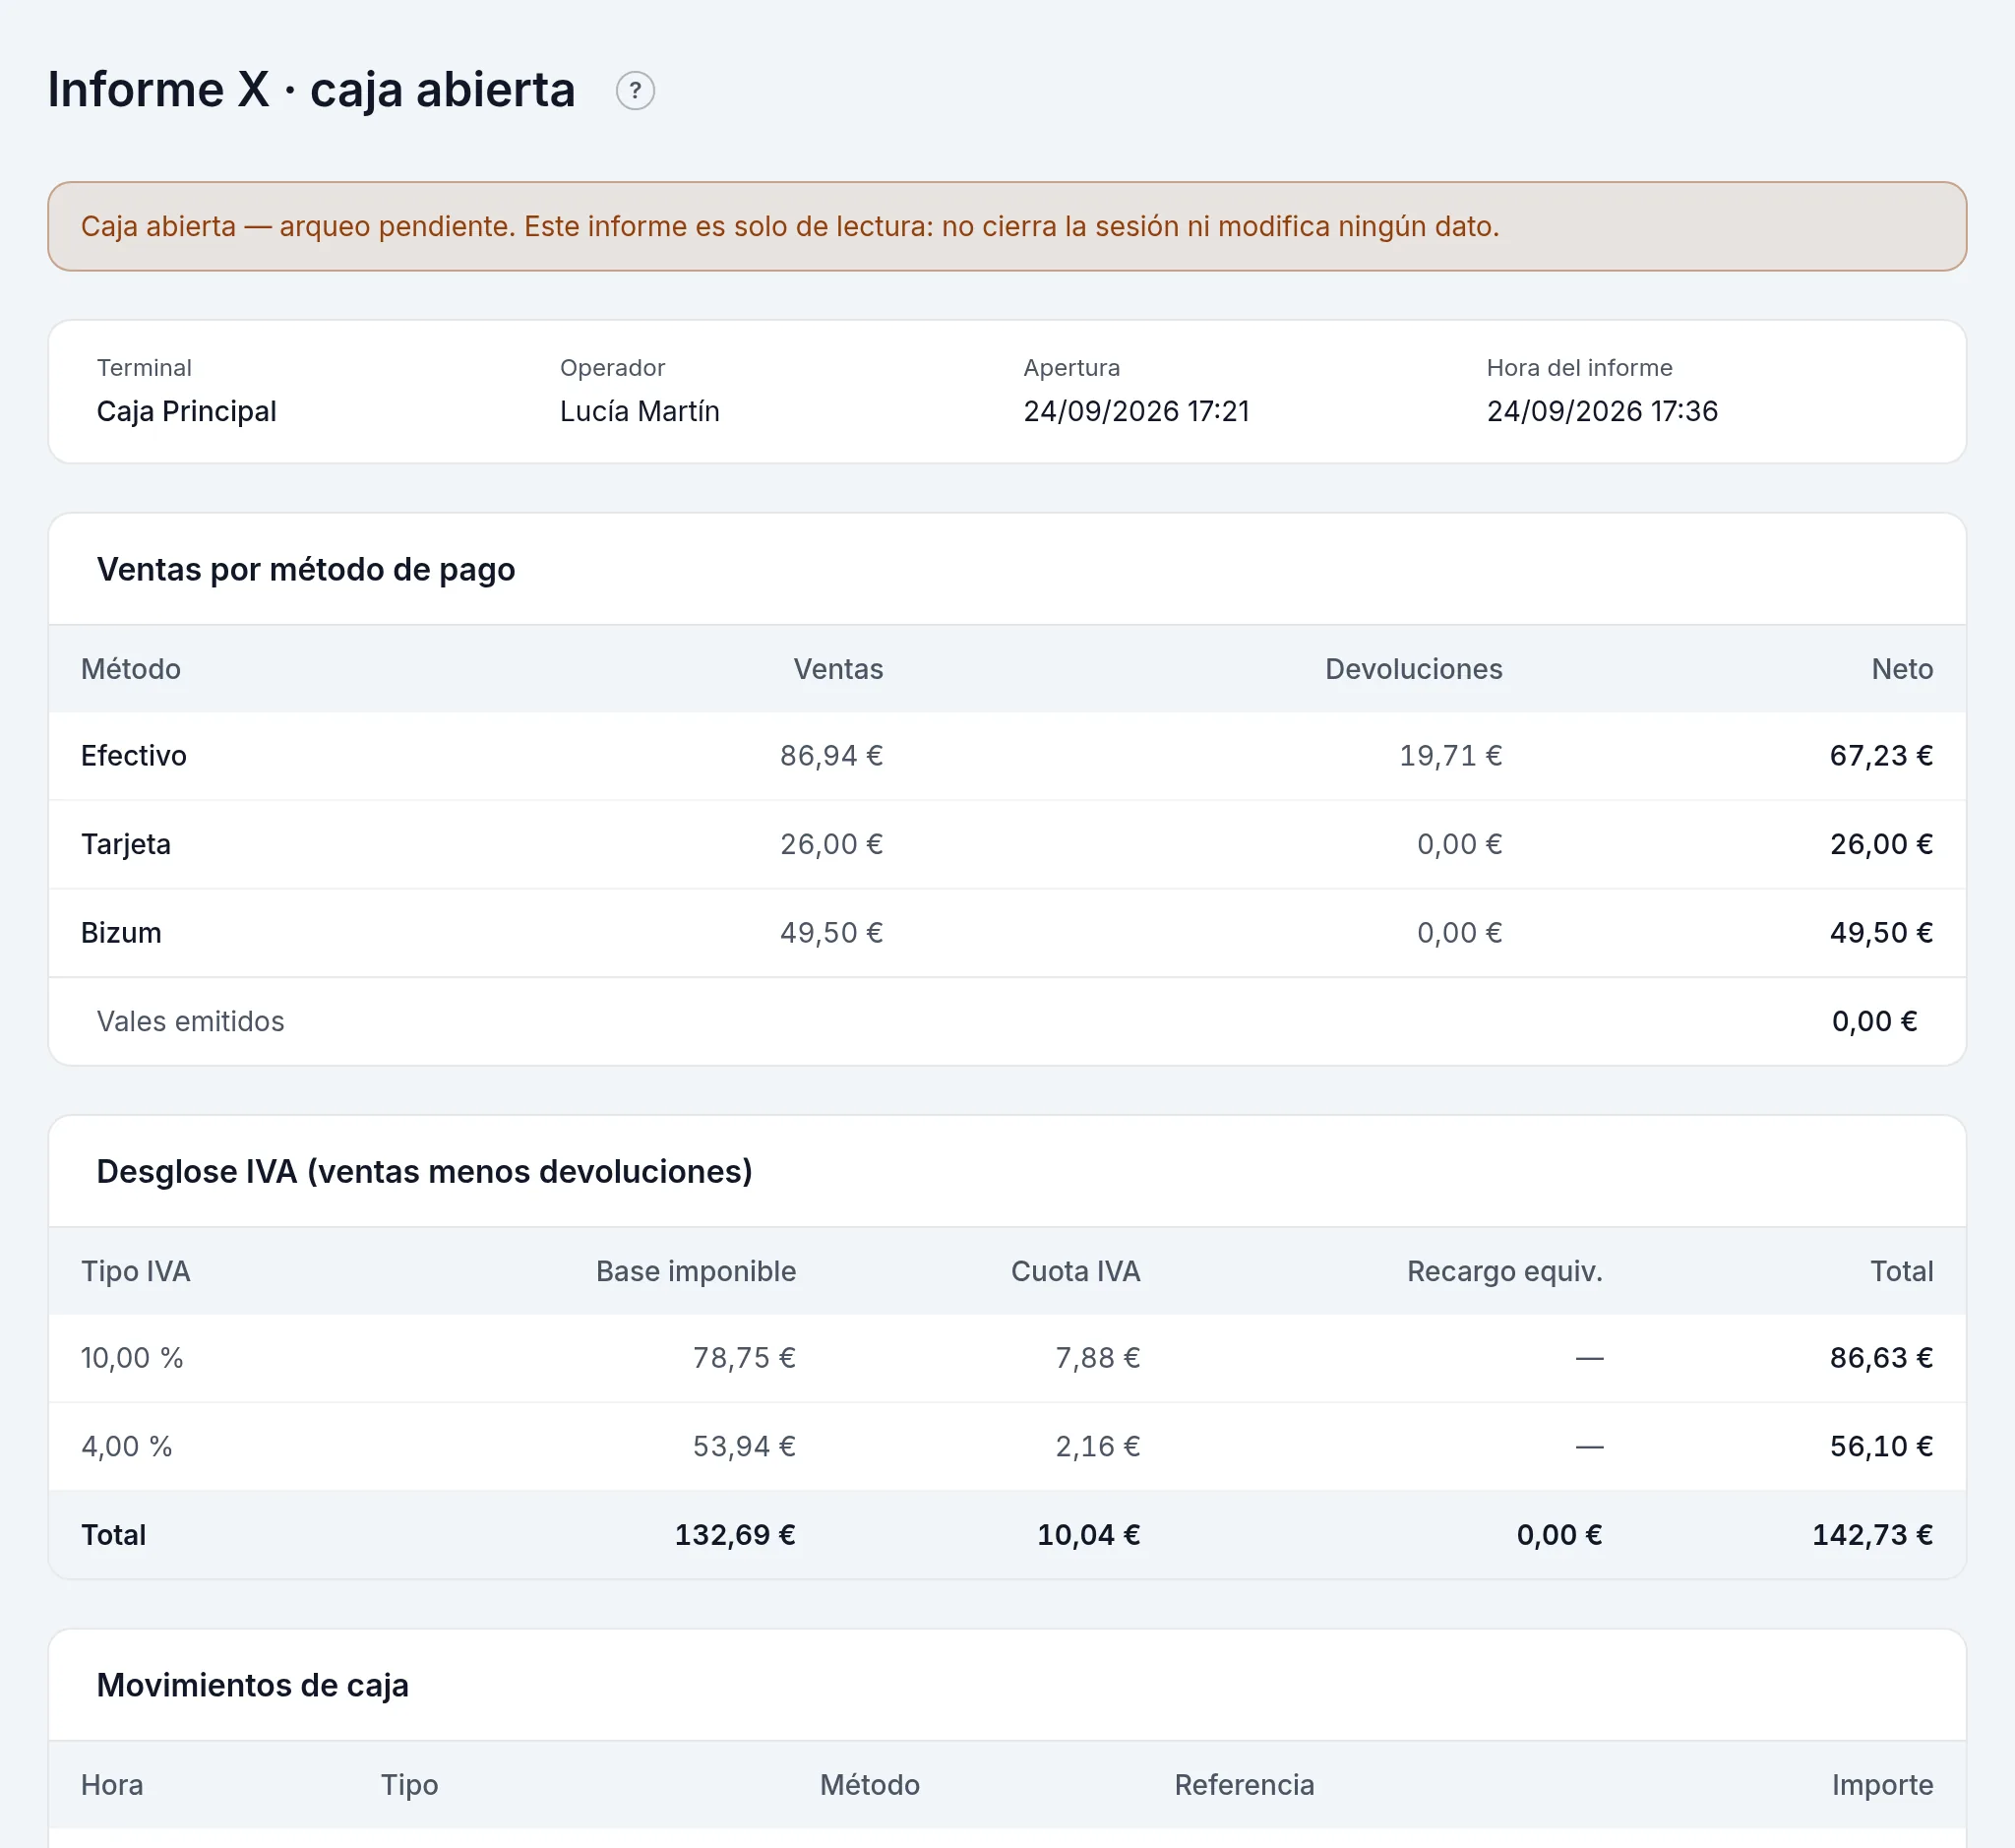Click the 'Importe' column header
The width and height of the screenshot is (2015, 1848).
(x=1882, y=1785)
